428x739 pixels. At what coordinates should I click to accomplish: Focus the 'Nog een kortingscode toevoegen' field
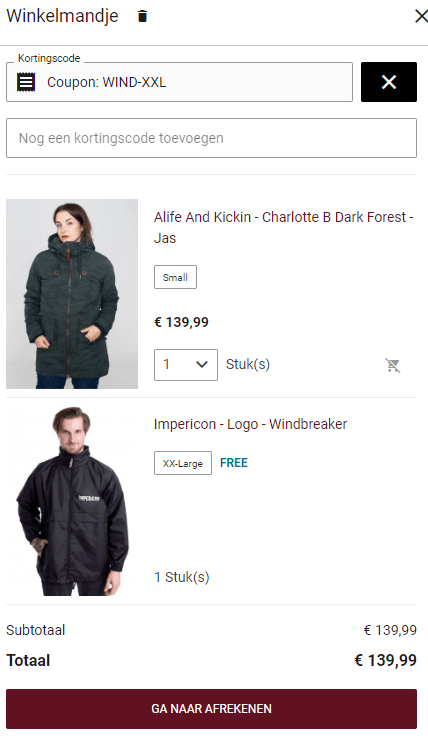211,138
